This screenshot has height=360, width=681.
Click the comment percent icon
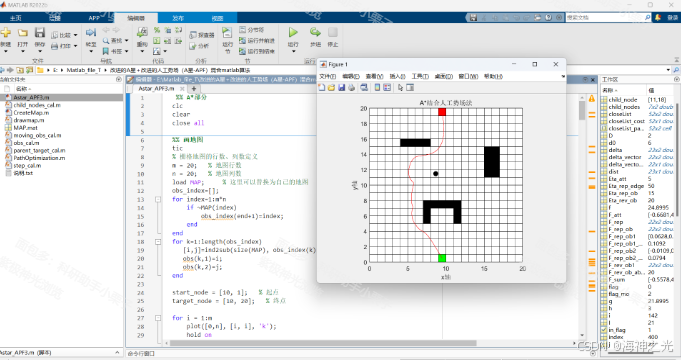[157, 30]
